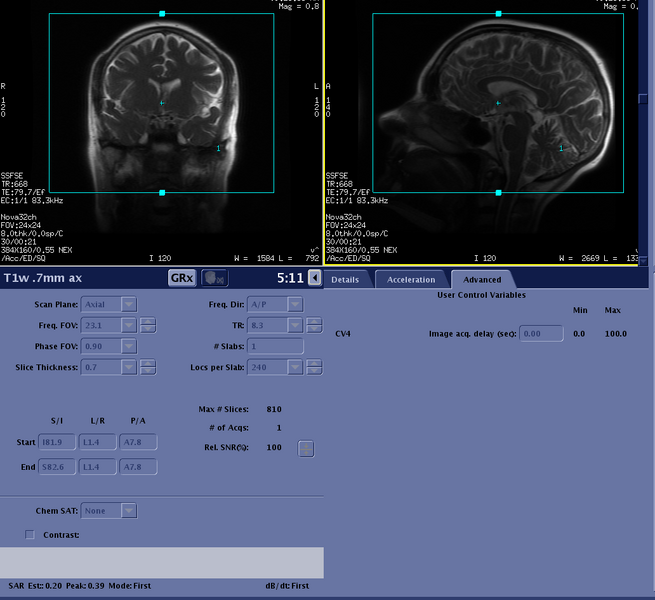The width and height of the screenshot is (655, 600).
Task: Click the scrollbar down arrow of sagittal viewport
Action: click(643, 261)
